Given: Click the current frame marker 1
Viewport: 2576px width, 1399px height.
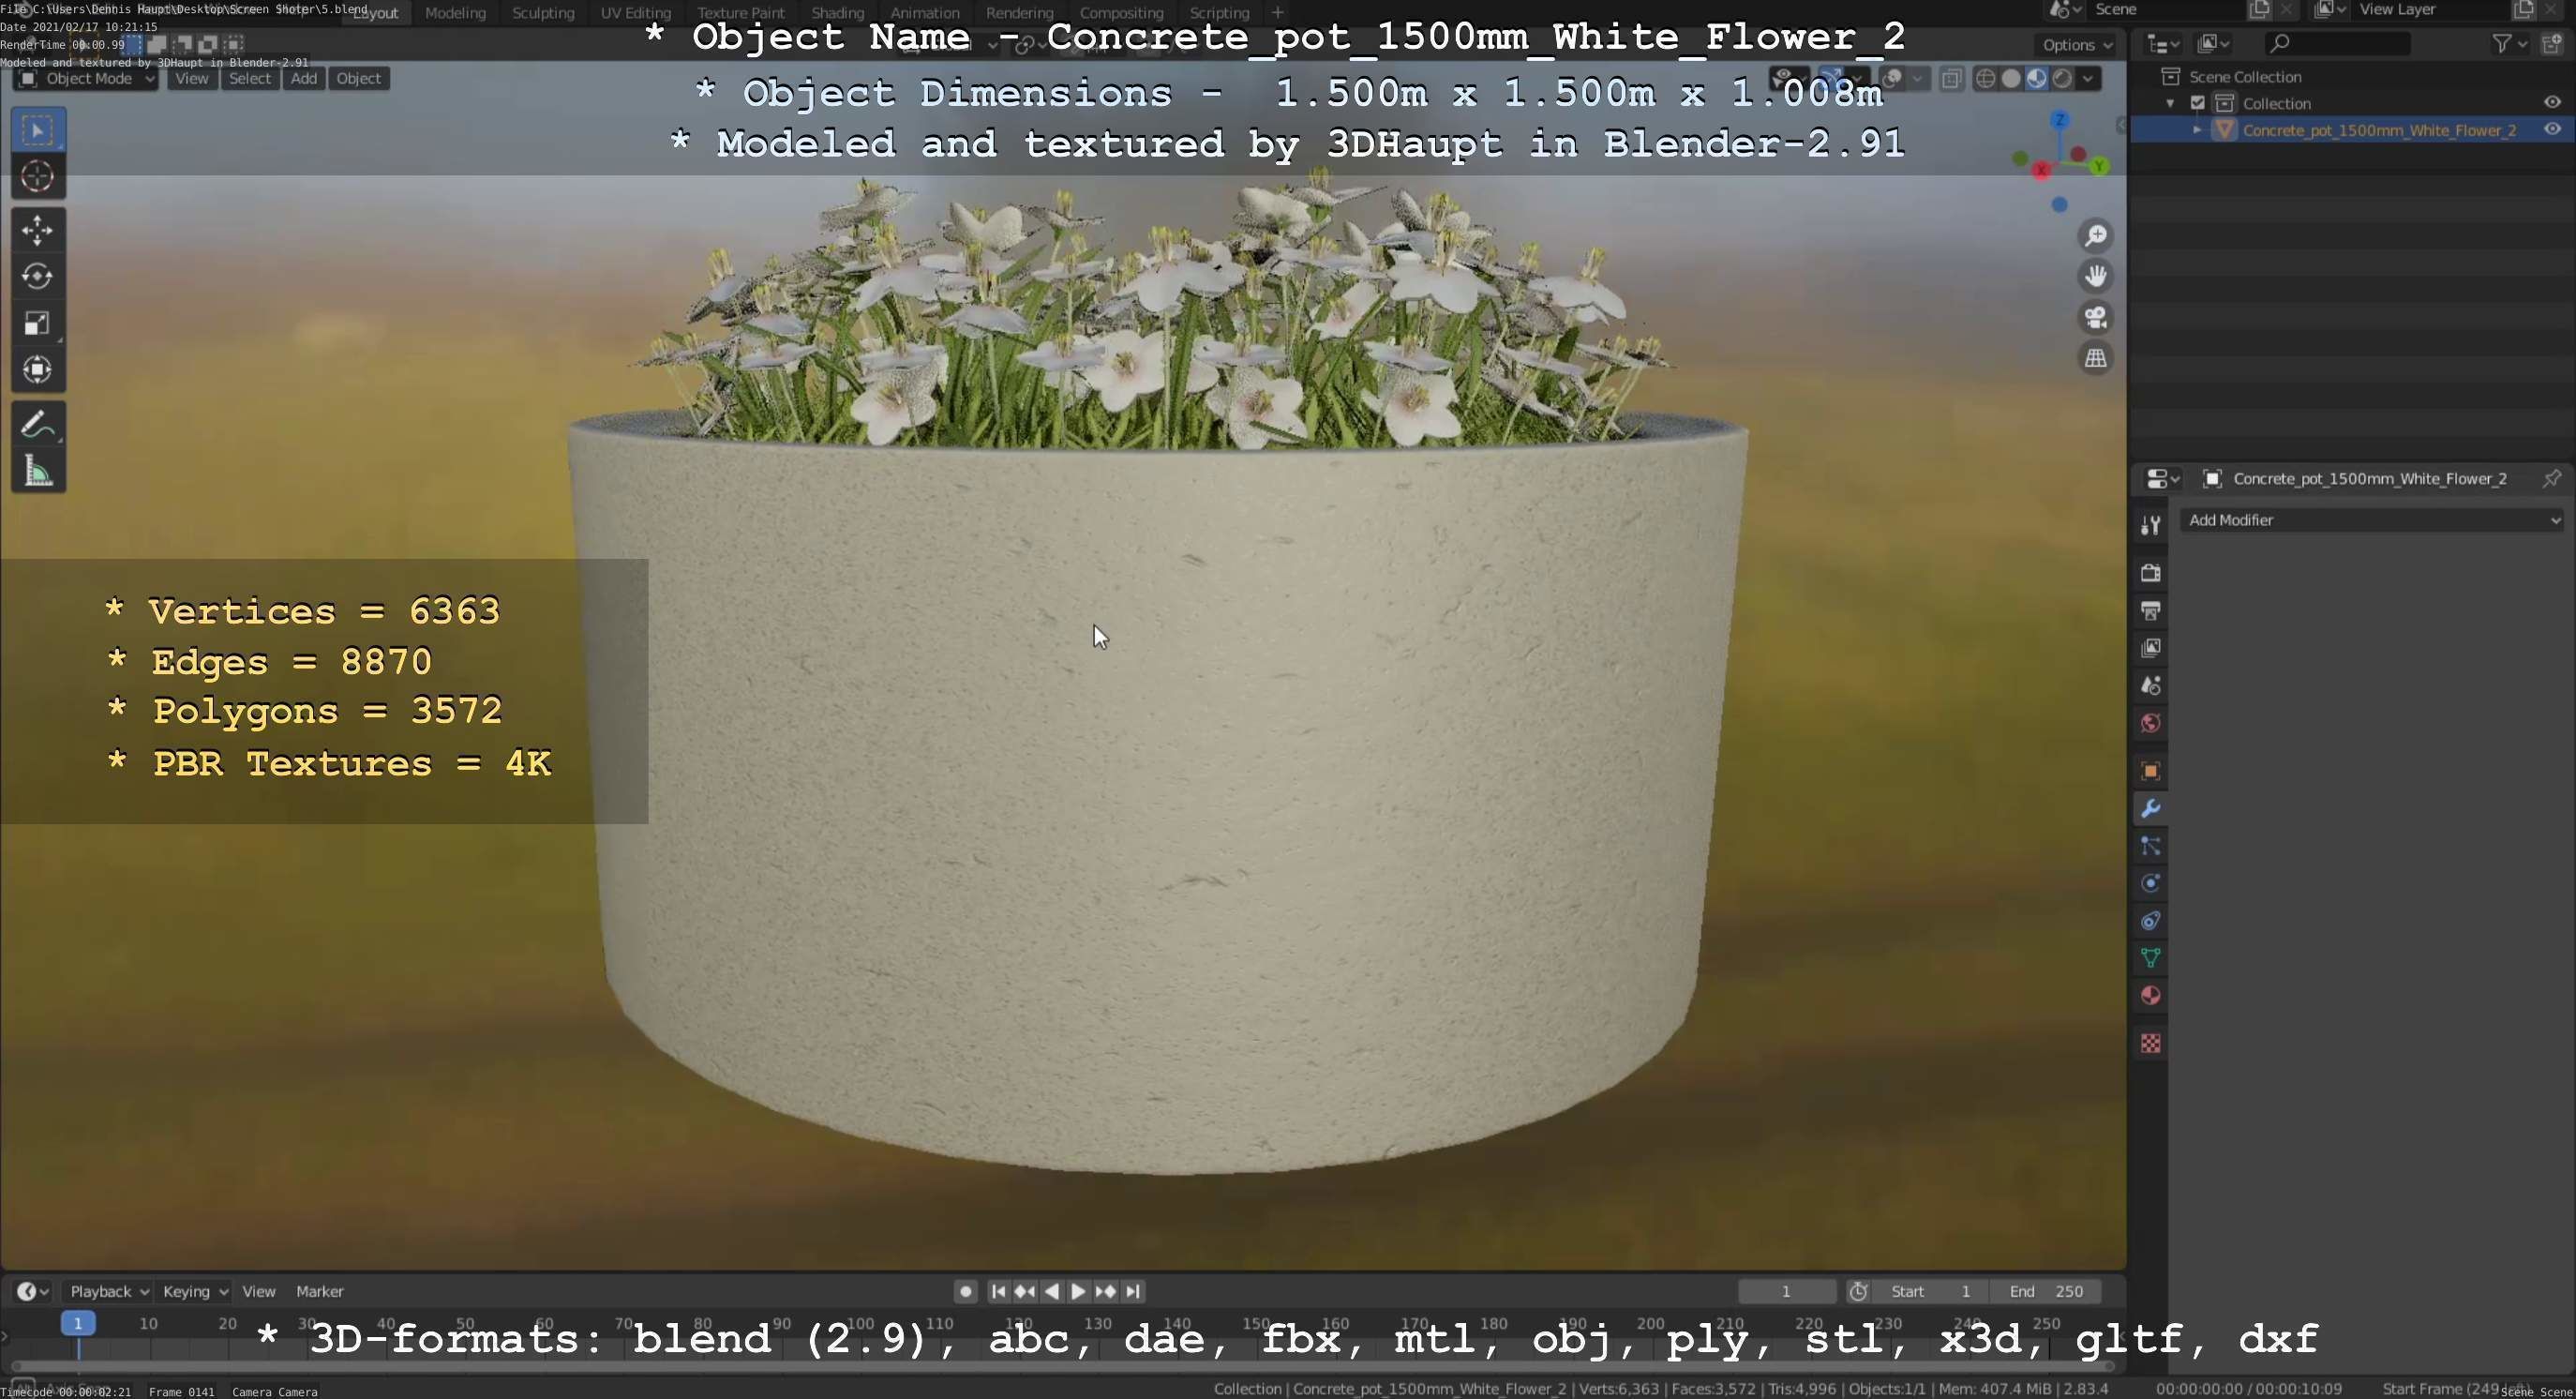Looking at the screenshot, I should [x=78, y=1323].
